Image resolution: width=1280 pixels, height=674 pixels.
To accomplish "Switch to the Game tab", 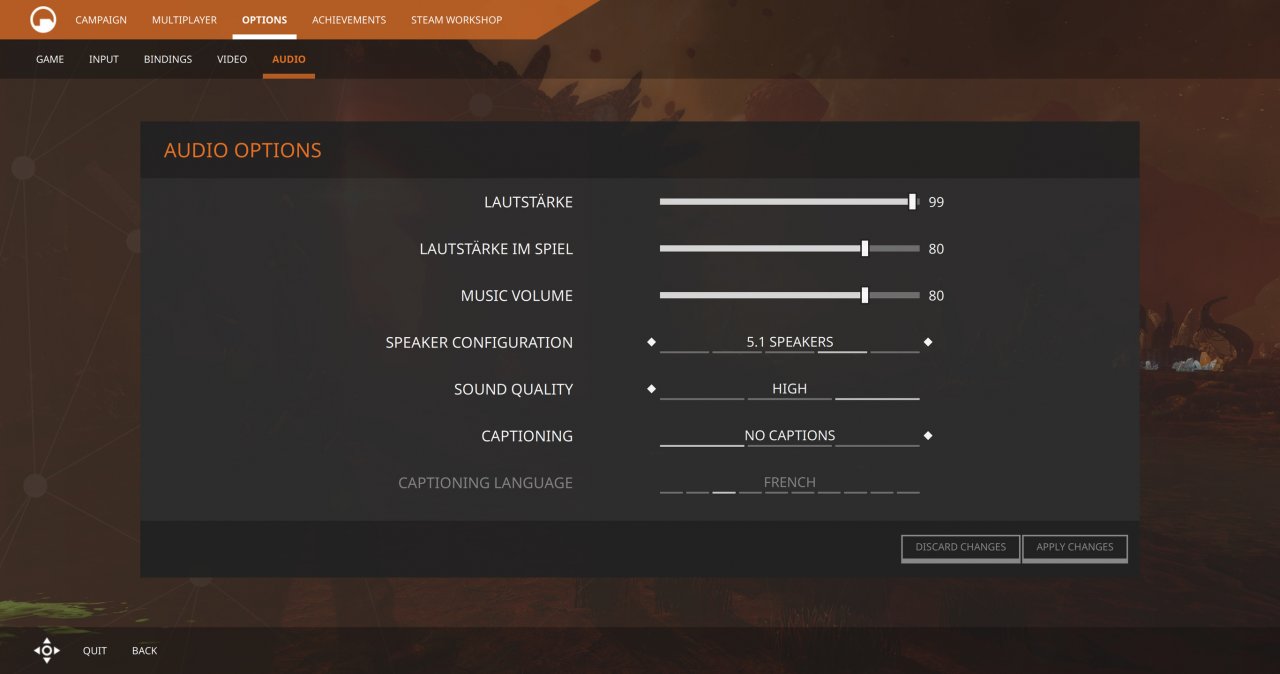I will [x=50, y=59].
